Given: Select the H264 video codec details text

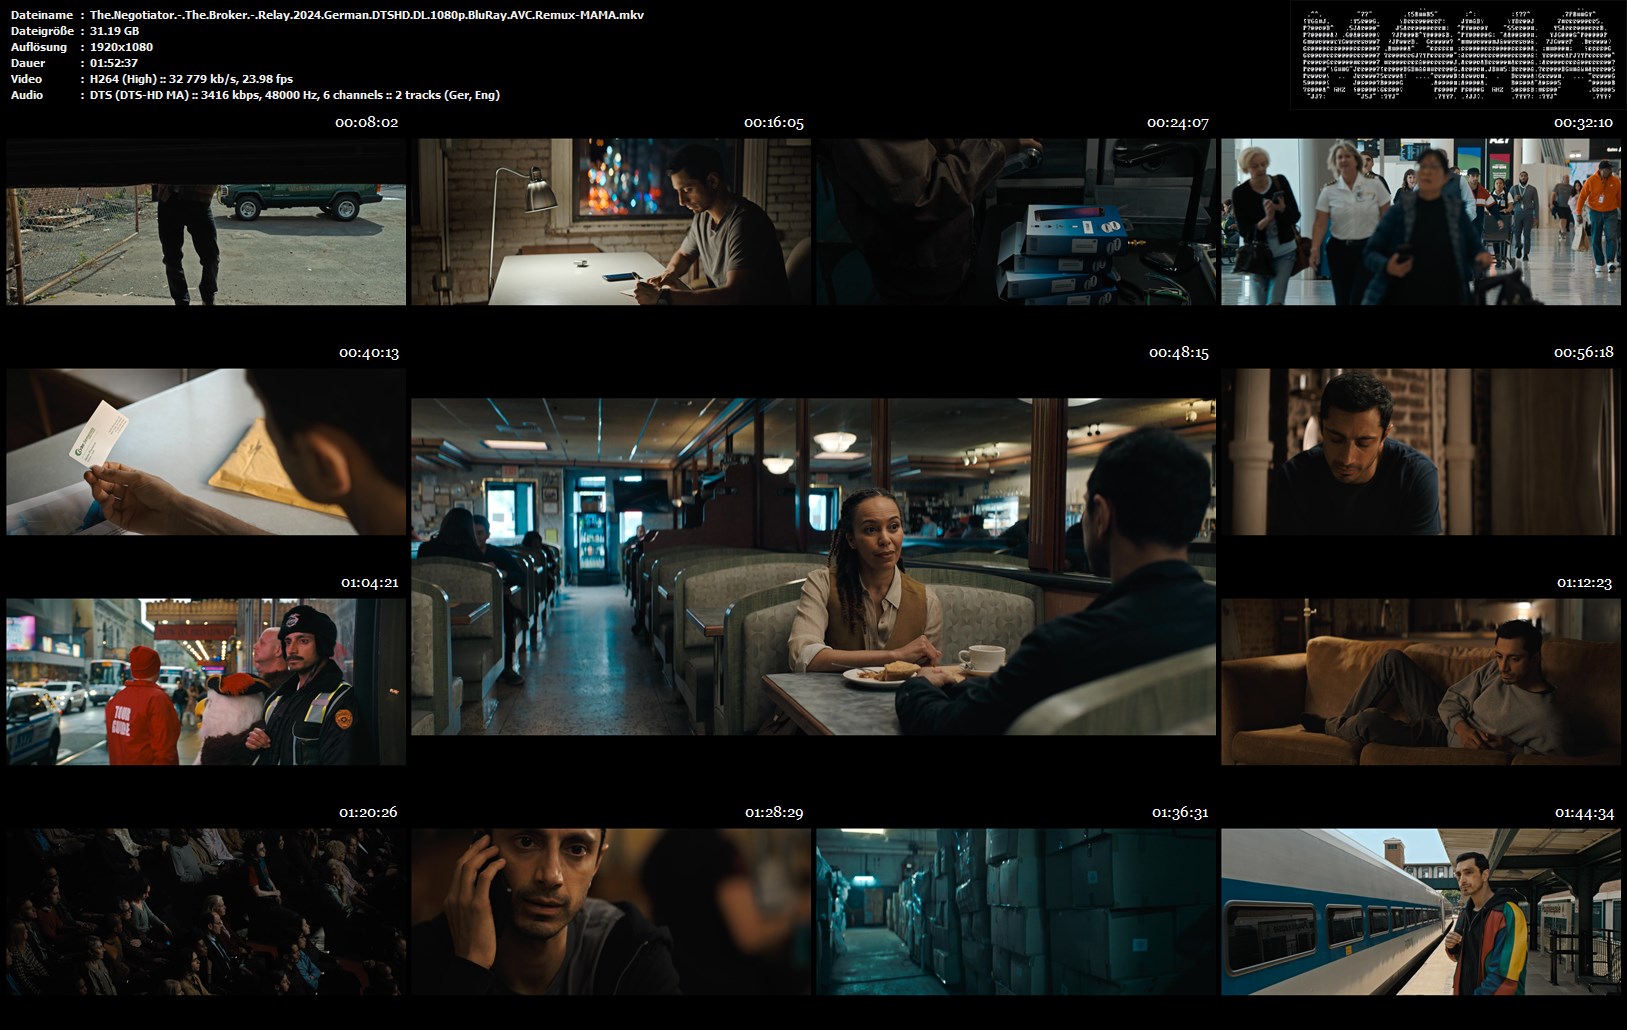Looking at the screenshot, I should click(192, 79).
